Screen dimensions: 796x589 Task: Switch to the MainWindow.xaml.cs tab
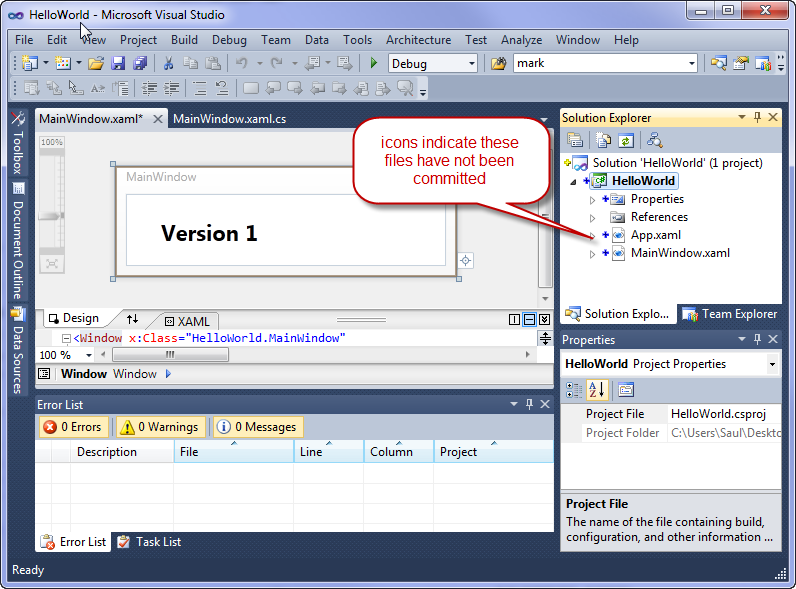click(229, 119)
